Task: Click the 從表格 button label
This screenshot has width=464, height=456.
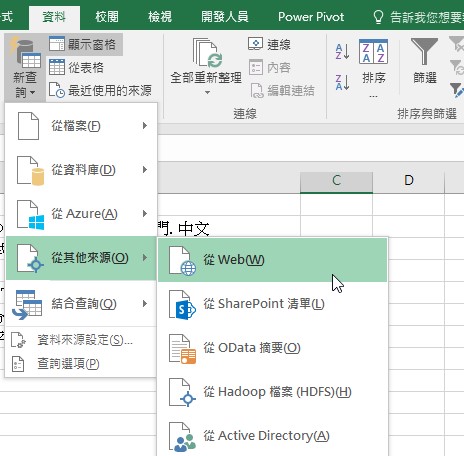Action: coord(86,67)
